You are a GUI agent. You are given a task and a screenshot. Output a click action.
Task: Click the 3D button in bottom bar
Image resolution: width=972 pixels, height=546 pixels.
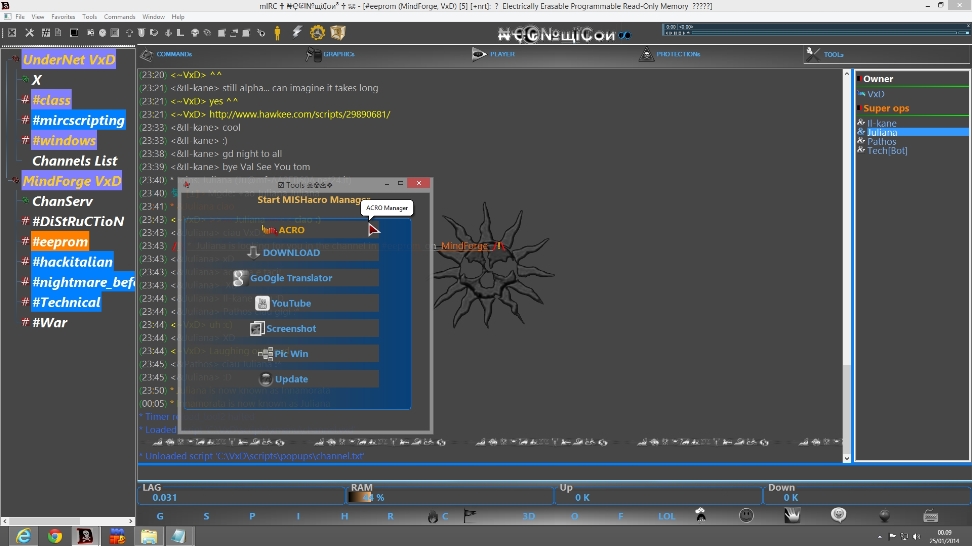tap(529, 517)
